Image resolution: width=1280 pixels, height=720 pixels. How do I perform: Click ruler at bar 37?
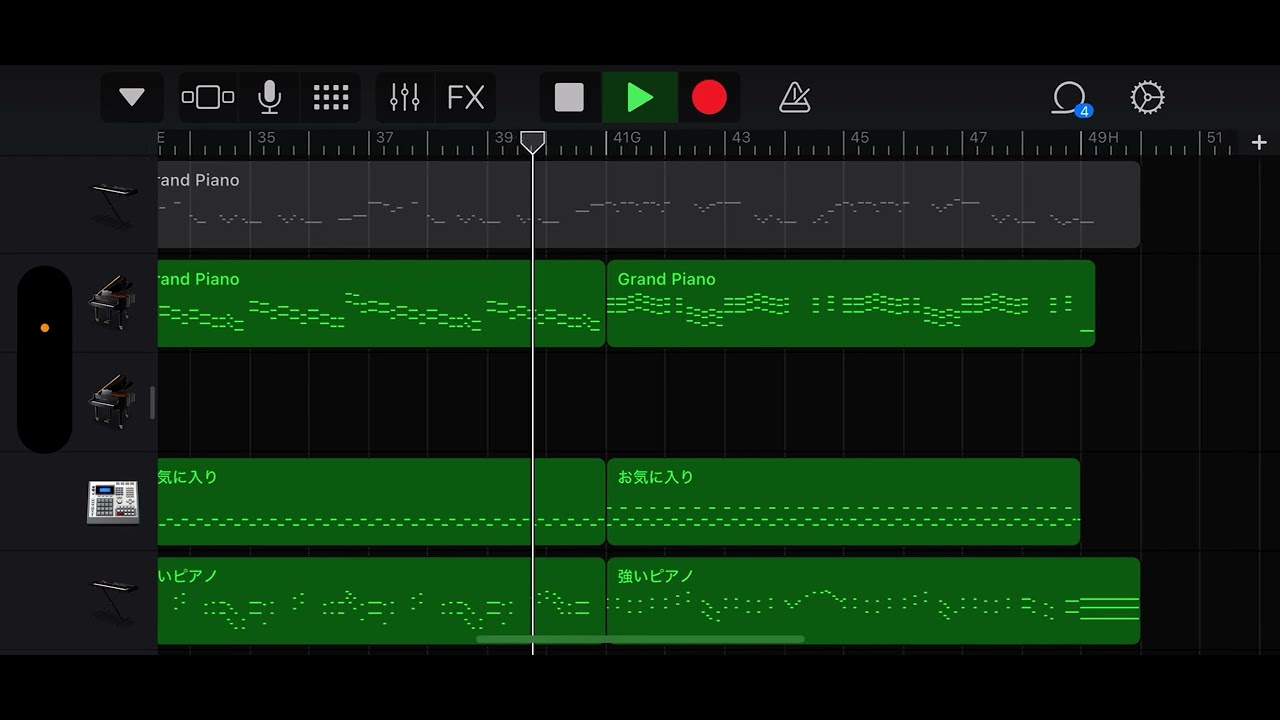pyautogui.click(x=384, y=138)
